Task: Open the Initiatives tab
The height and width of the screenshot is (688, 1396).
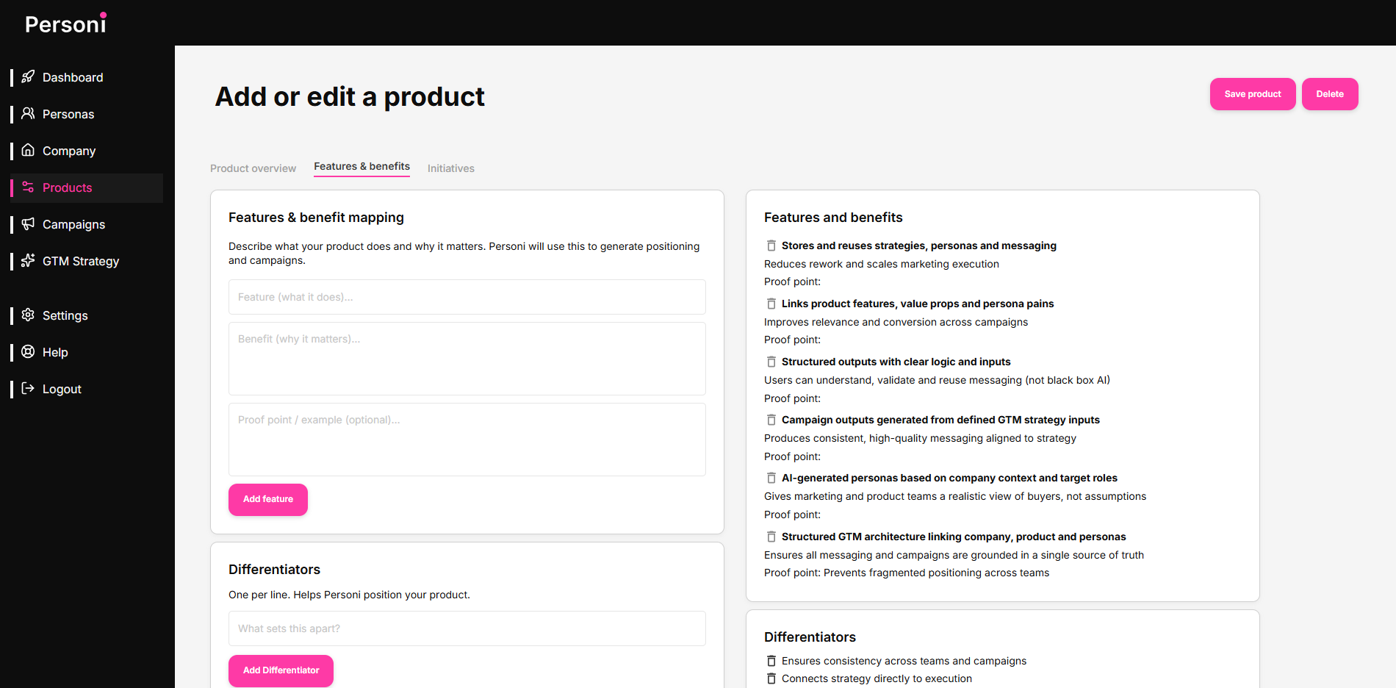Action: (x=451, y=168)
